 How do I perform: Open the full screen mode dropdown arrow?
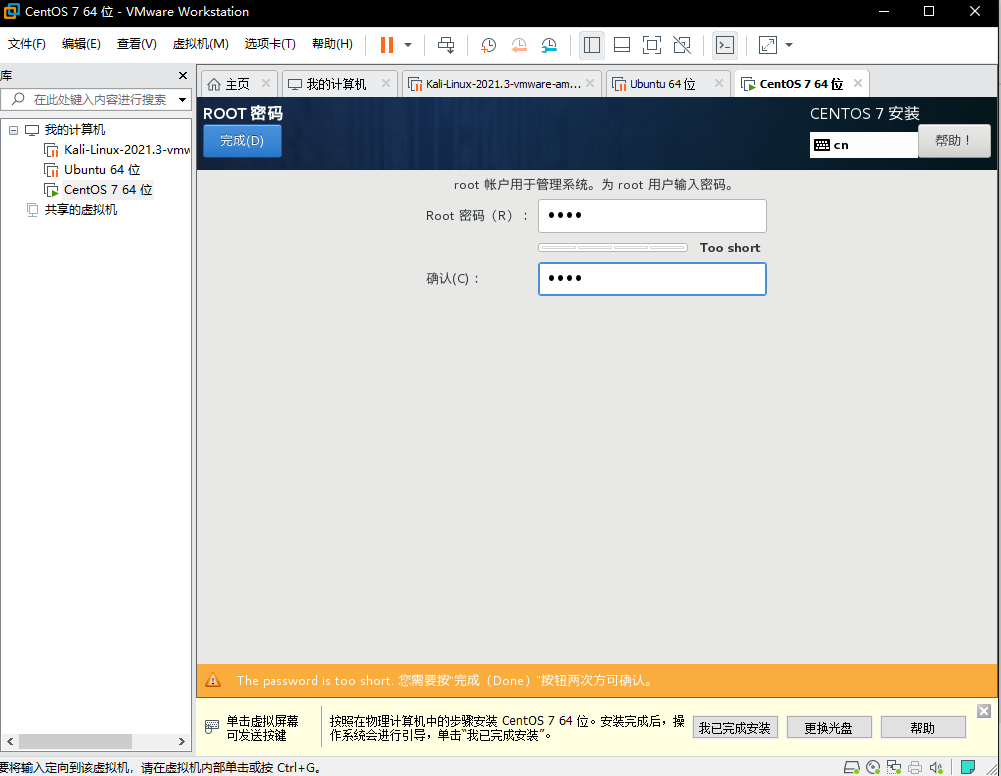(790, 45)
